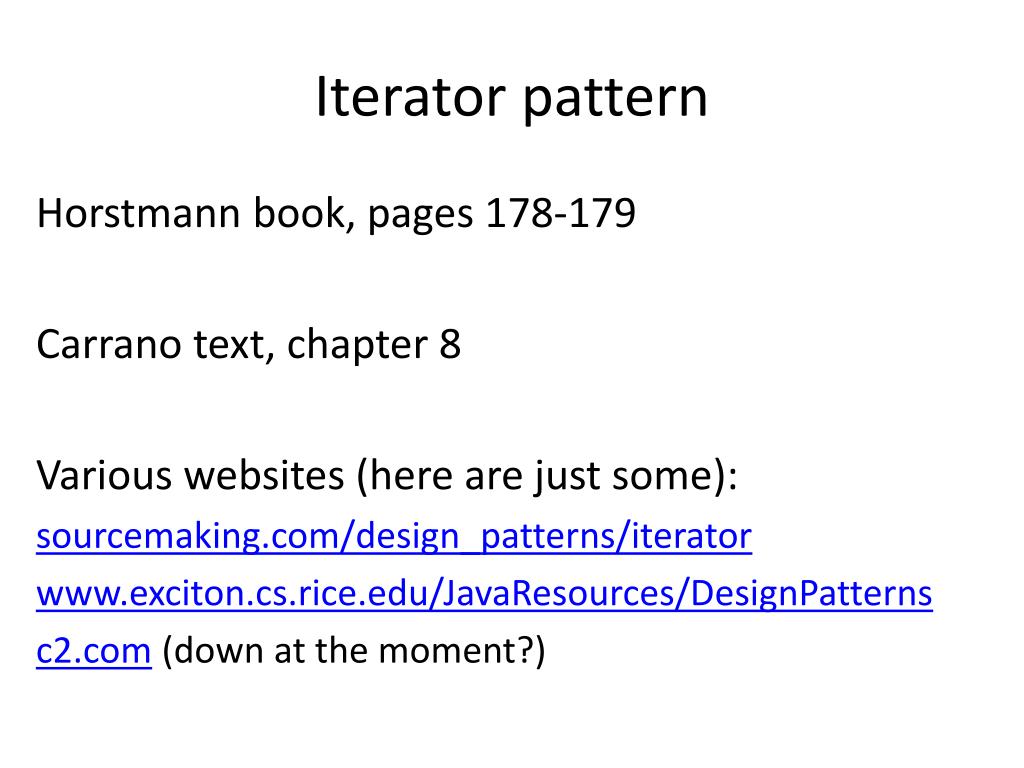Click the 'Various websites' text
The image size is (1024, 768).
pyautogui.click(x=190, y=475)
